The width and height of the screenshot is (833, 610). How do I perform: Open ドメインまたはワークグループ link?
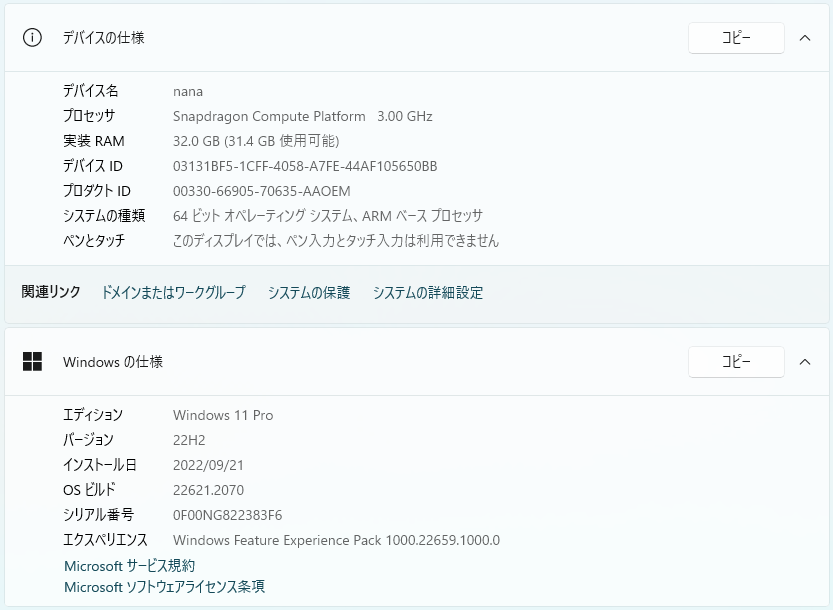point(173,292)
